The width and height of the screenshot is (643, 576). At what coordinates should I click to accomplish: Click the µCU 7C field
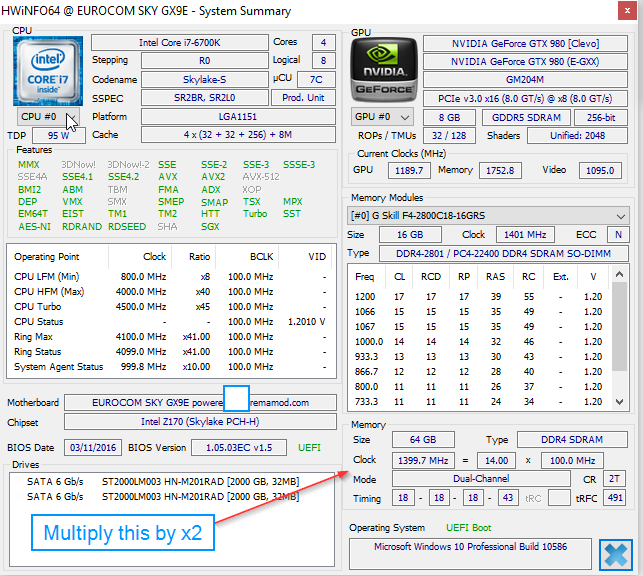[x=316, y=80]
